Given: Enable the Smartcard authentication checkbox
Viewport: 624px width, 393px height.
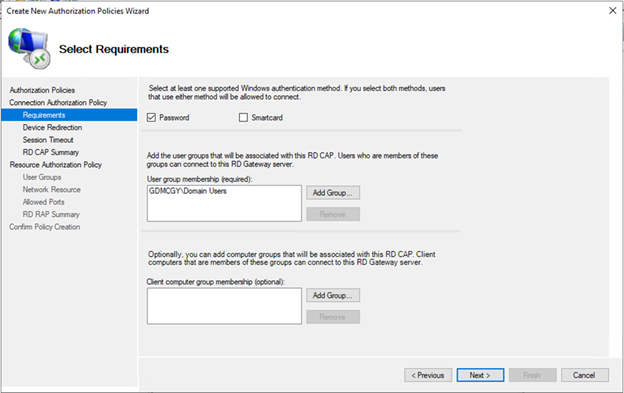Looking at the screenshot, I should coord(243,117).
